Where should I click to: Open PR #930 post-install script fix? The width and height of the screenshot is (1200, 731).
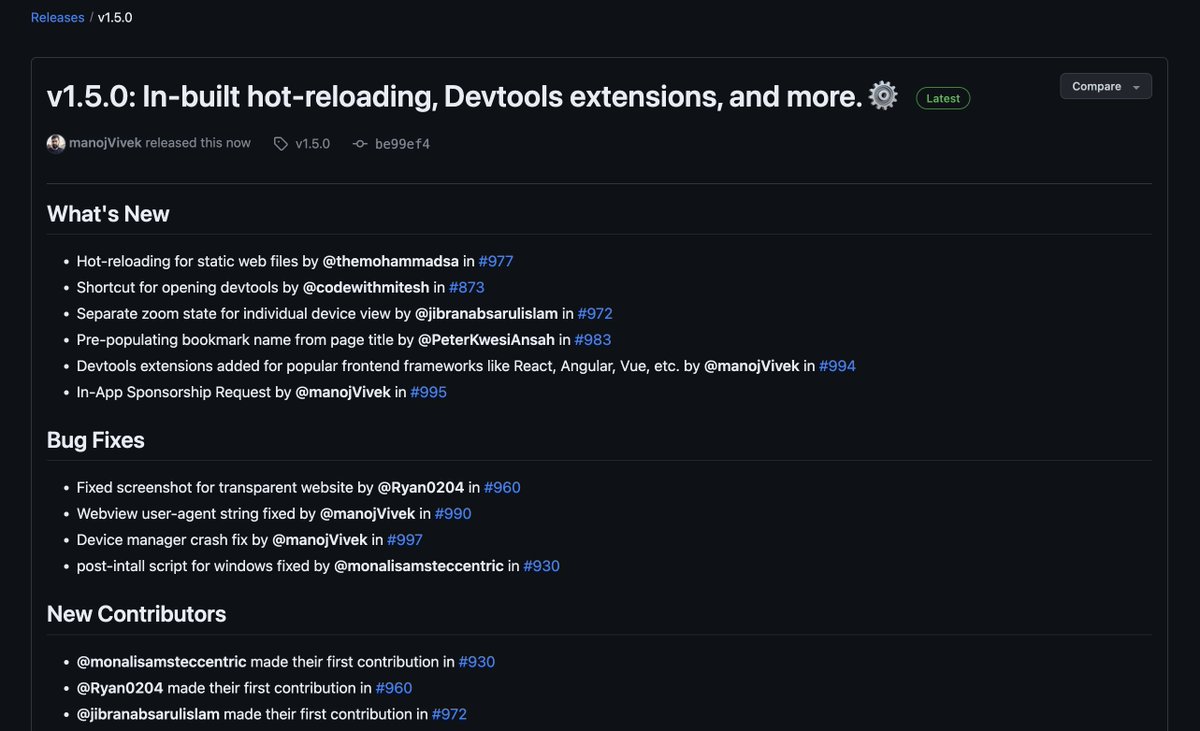tap(541, 565)
